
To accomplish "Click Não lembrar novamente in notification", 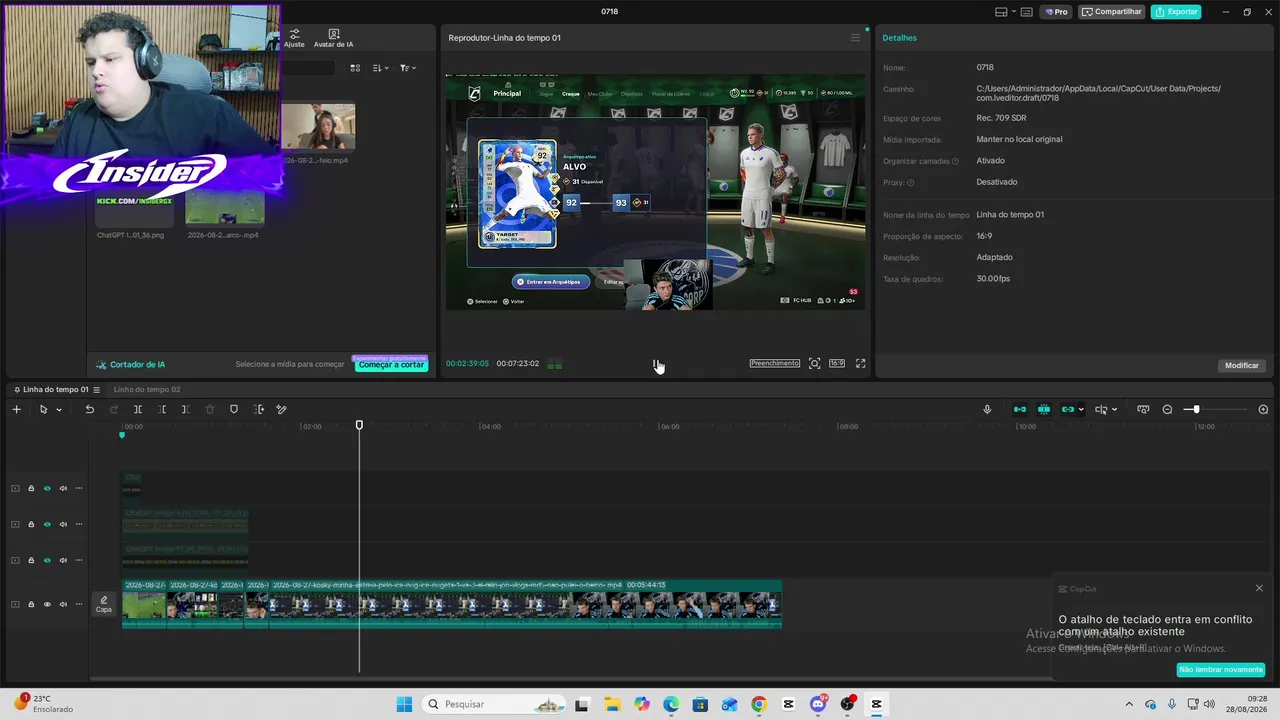I will coord(1221,669).
